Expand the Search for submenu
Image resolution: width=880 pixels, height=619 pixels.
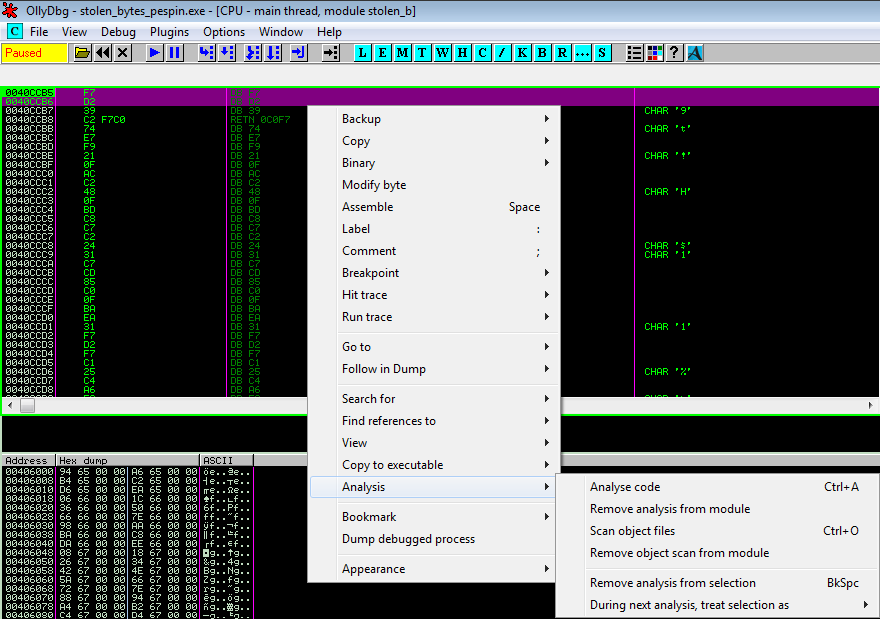pyautogui.click(x=435, y=399)
